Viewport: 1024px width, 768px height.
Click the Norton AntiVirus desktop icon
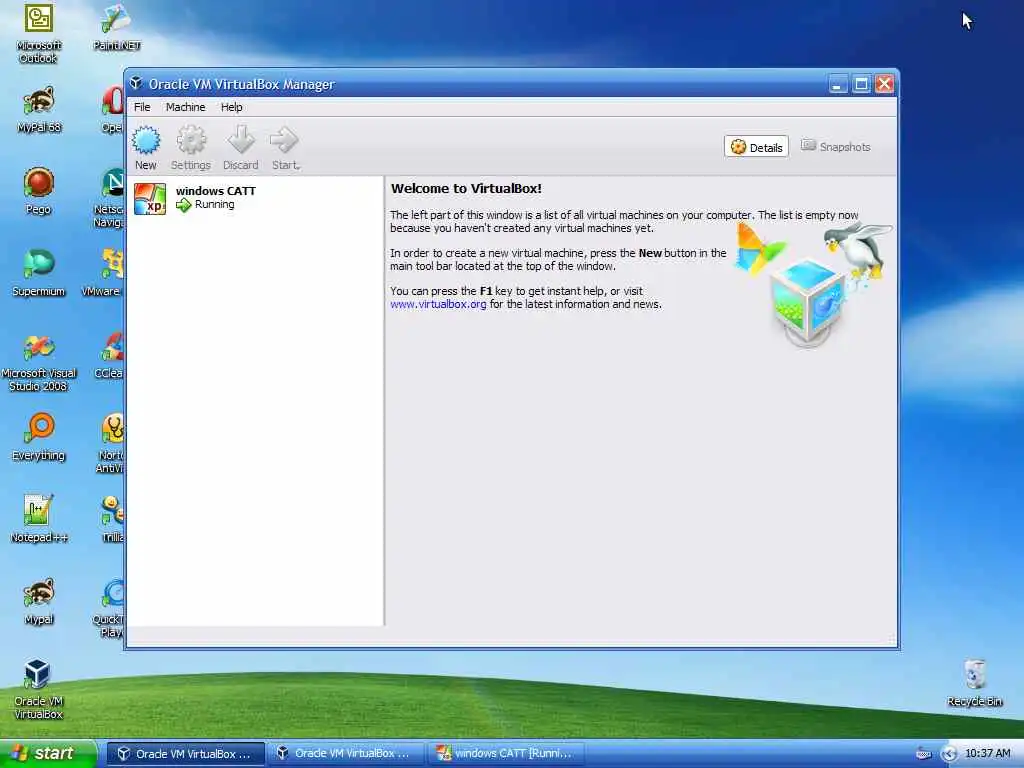click(x=113, y=429)
